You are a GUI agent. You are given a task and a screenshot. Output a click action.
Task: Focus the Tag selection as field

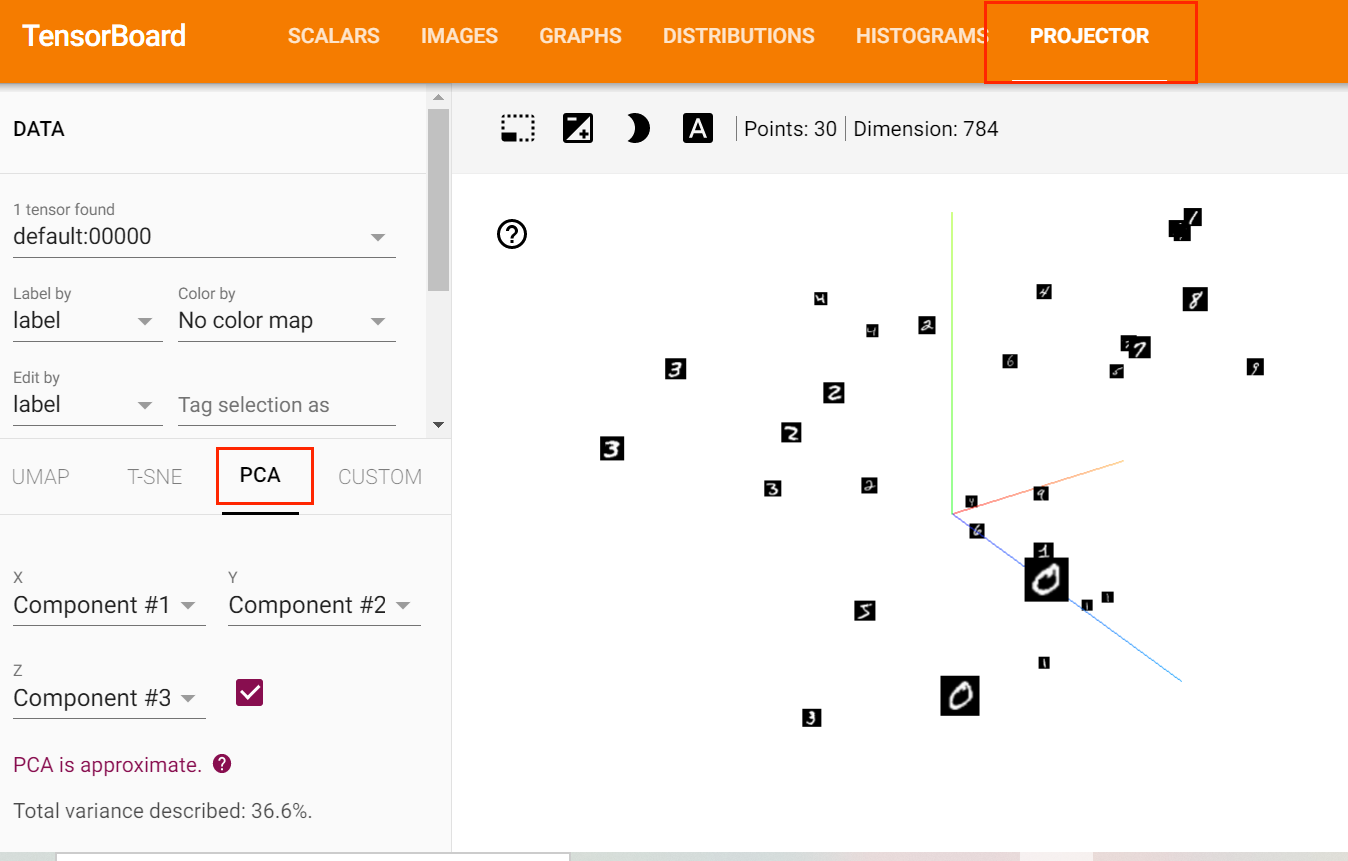(287, 405)
